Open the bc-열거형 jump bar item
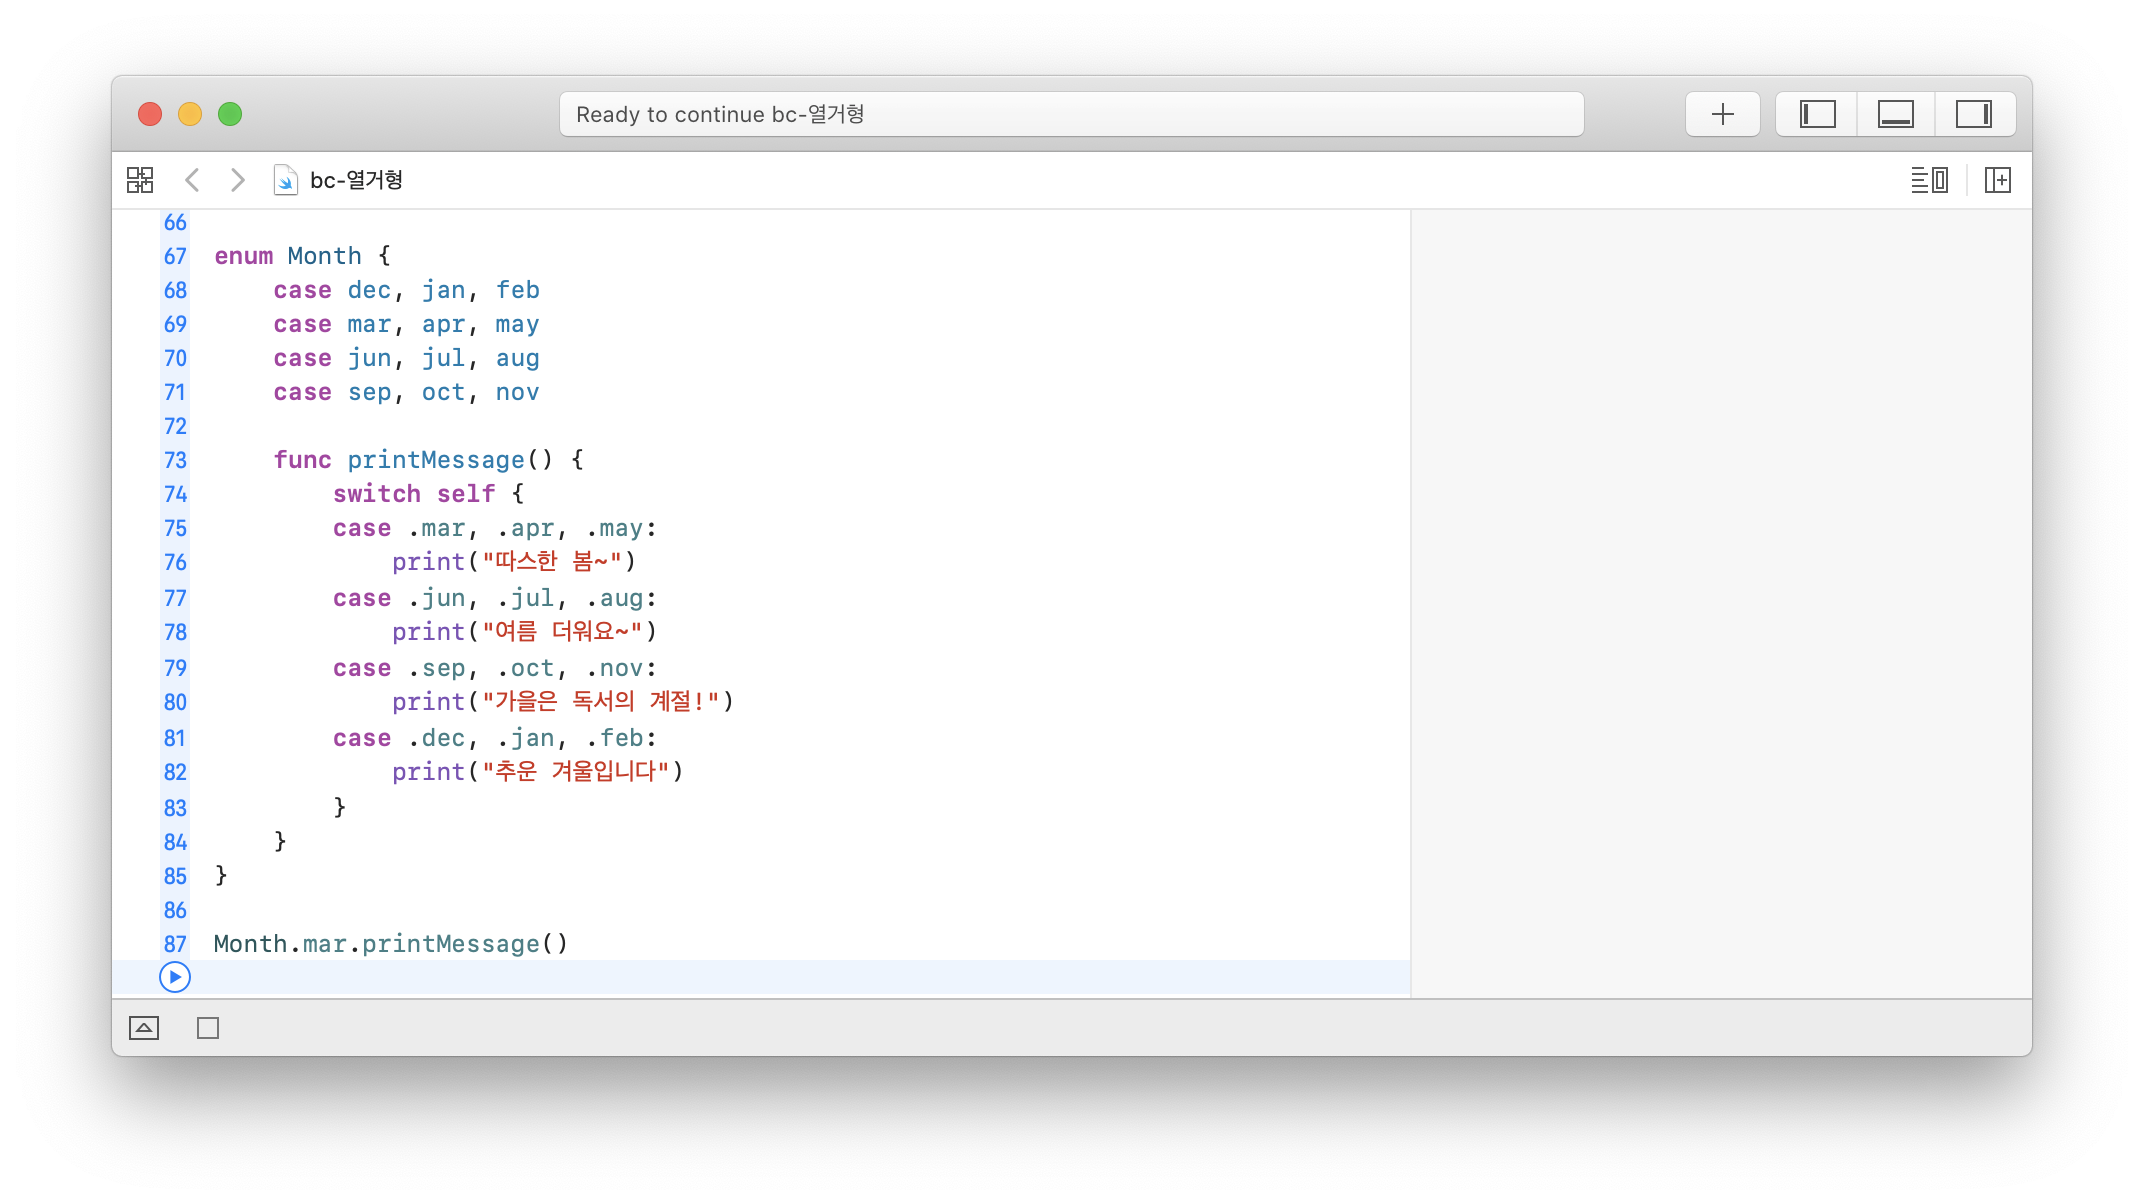 point(356,180)
